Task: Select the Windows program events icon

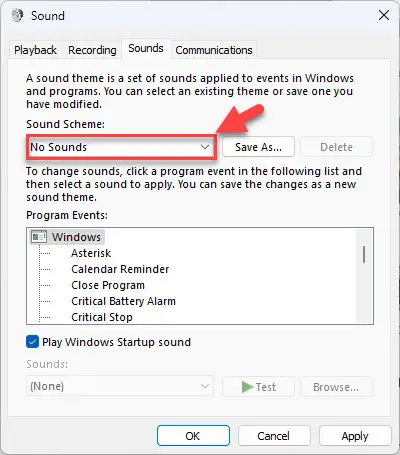Action: pyautogui.click(x=39, y=237)
